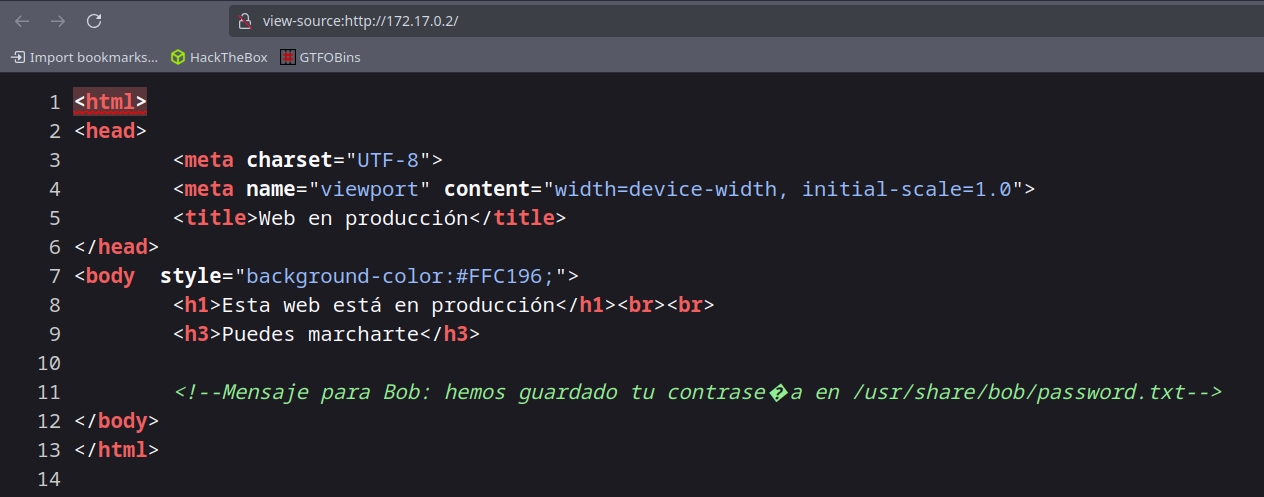Click the GTFOBins bookmark favicon

point(288,57)
